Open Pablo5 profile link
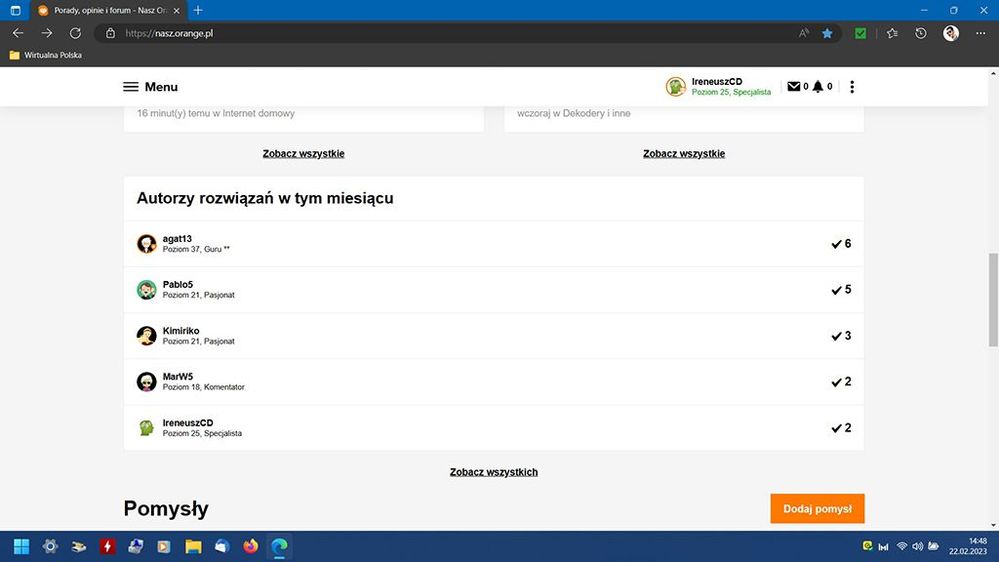This screenshot has height=562, width=999. 178,284
